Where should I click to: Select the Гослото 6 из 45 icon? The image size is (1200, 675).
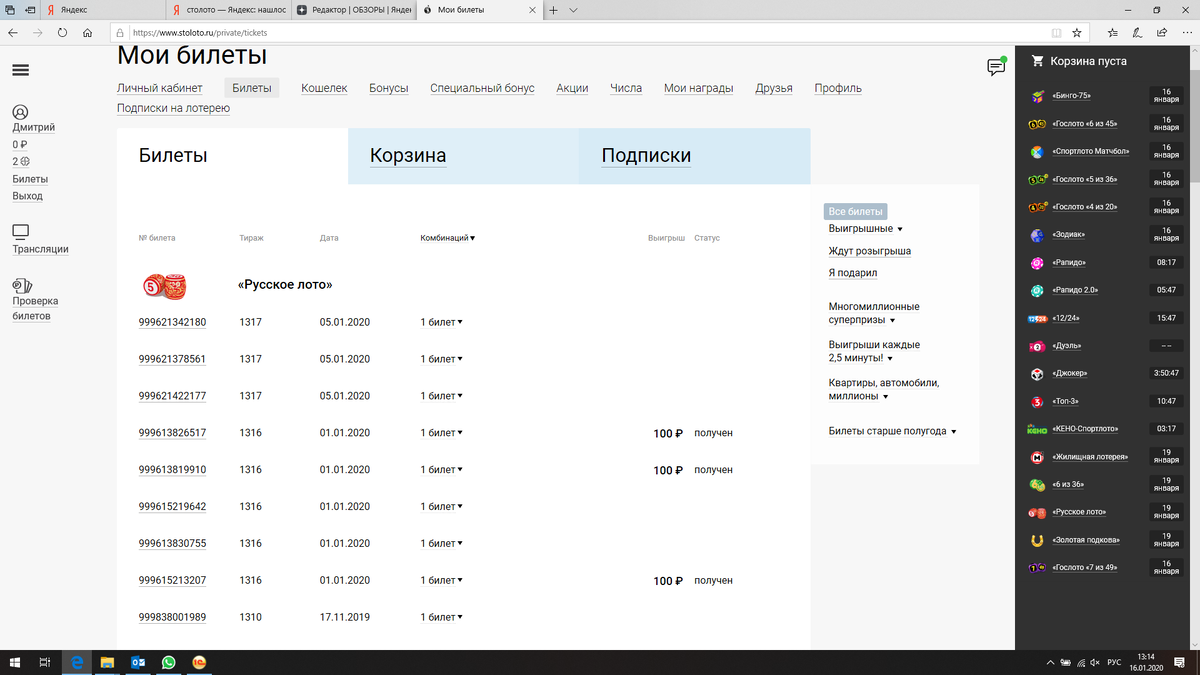point(1037,124)
